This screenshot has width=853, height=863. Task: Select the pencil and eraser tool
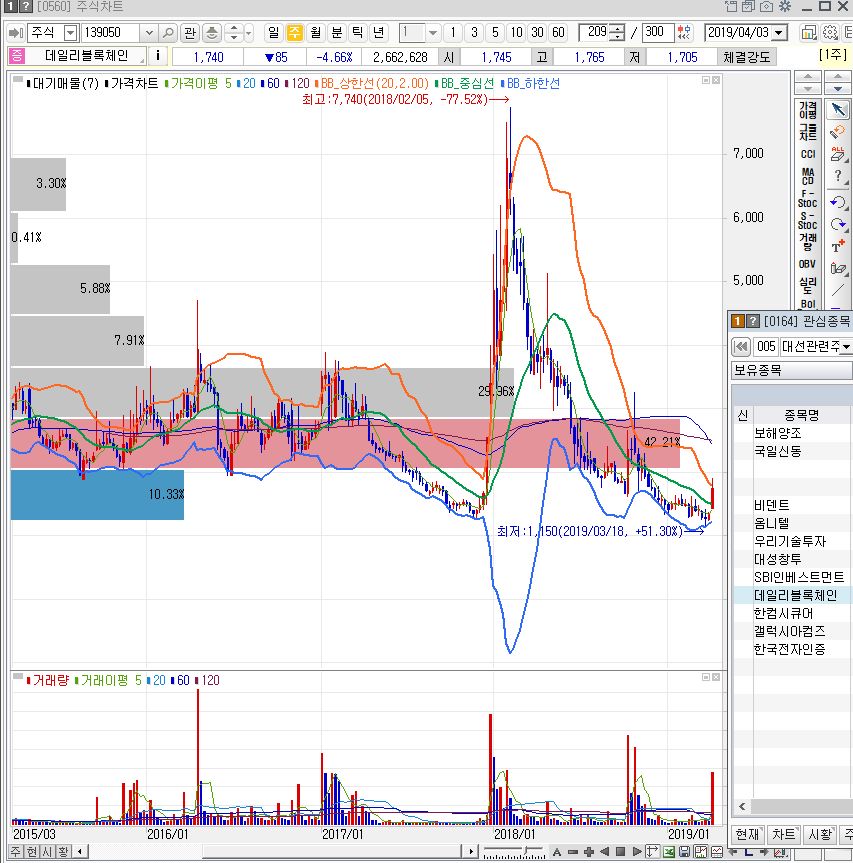[838, 268]
